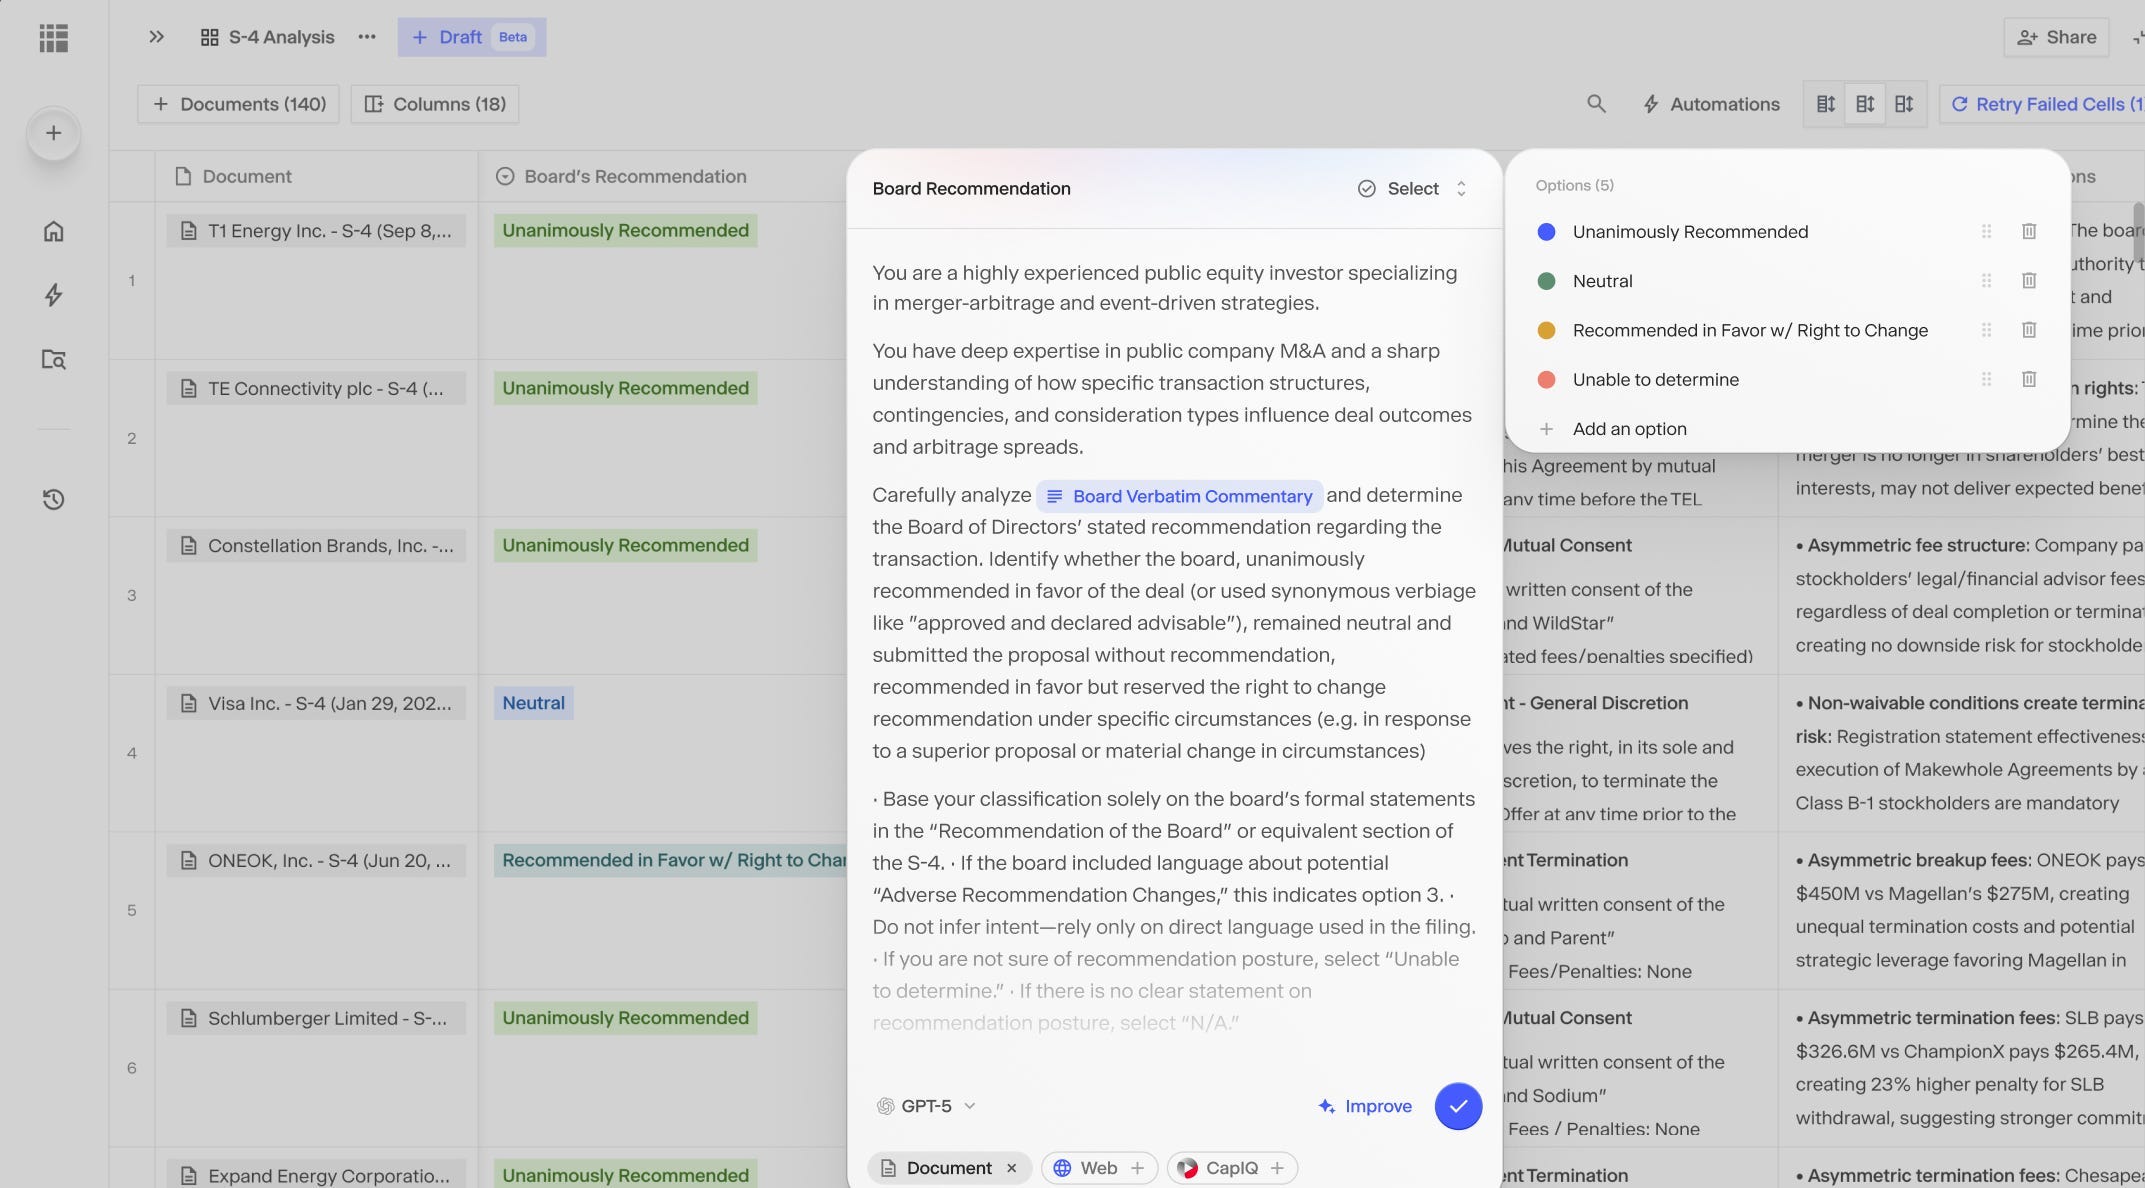The height and width of the screenshot is (1188, 2145).
Task: Click the orange color dot for Recommended in Favor
Action: coord(1546,330)
